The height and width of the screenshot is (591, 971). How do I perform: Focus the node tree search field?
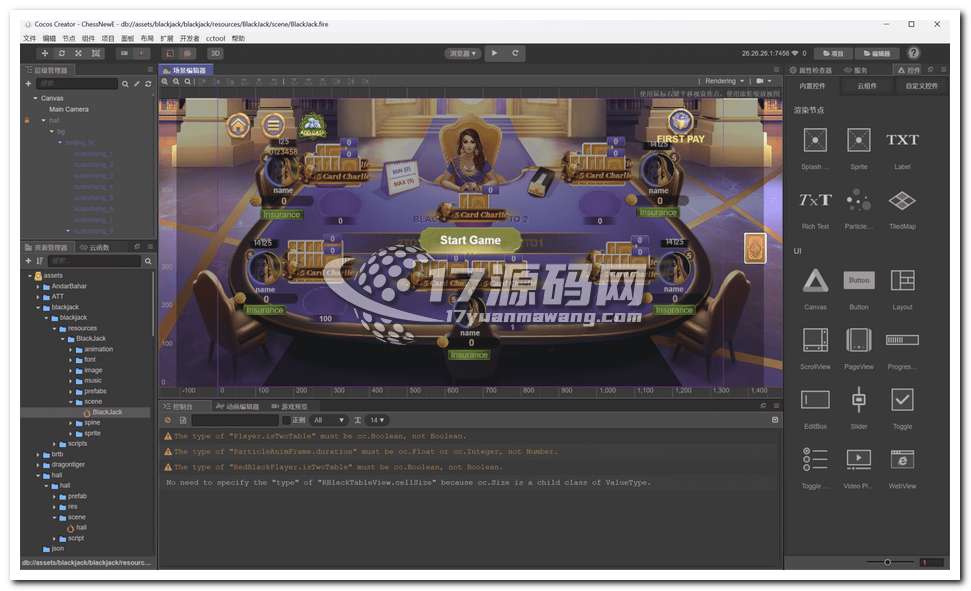[77, 84]
